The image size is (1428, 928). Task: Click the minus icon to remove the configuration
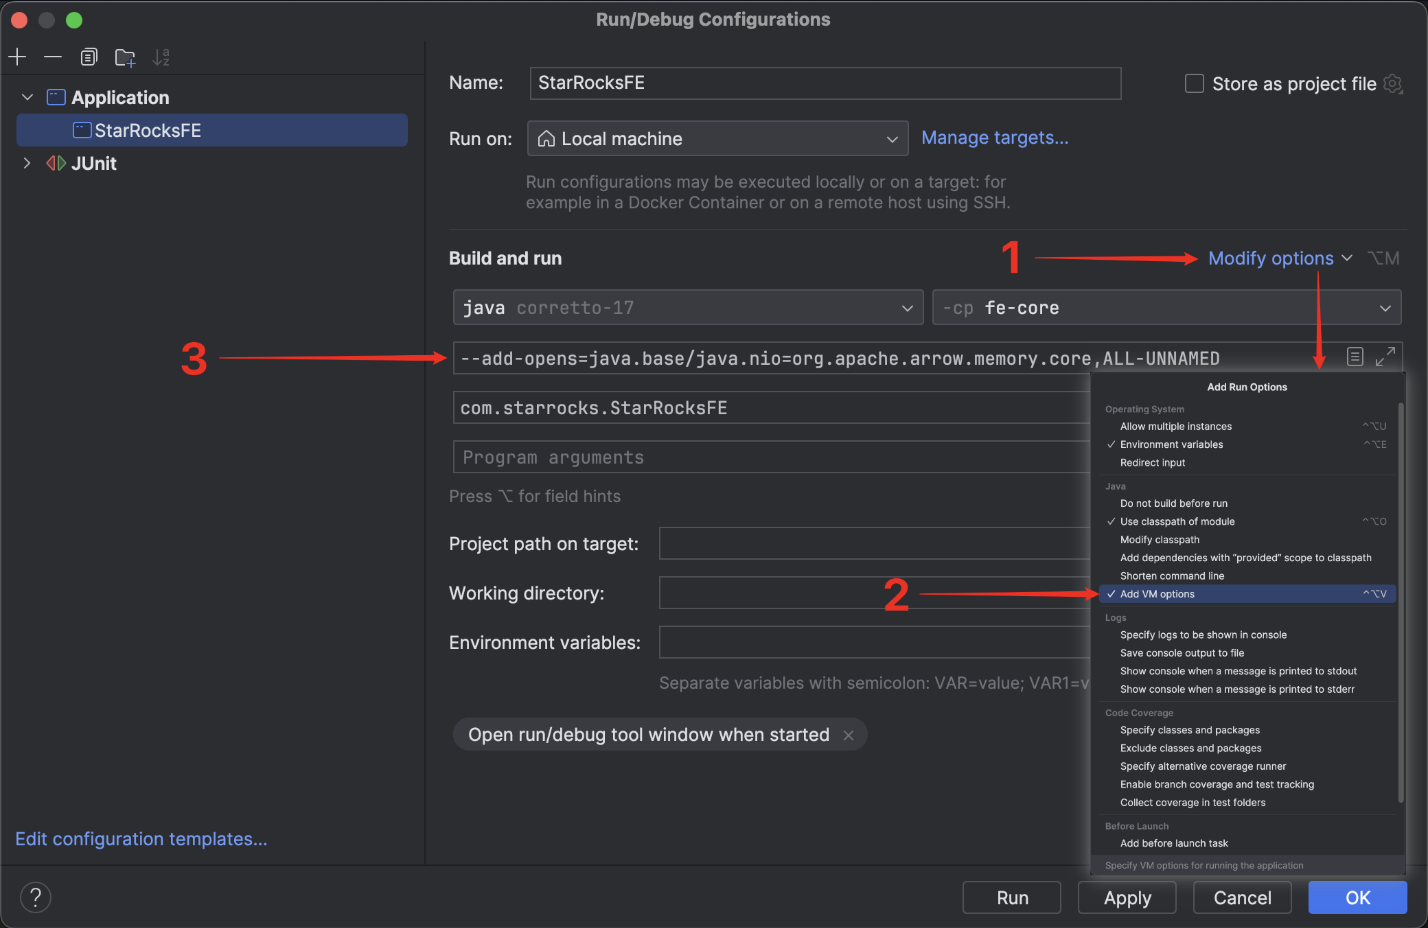(x=53, y=57)
